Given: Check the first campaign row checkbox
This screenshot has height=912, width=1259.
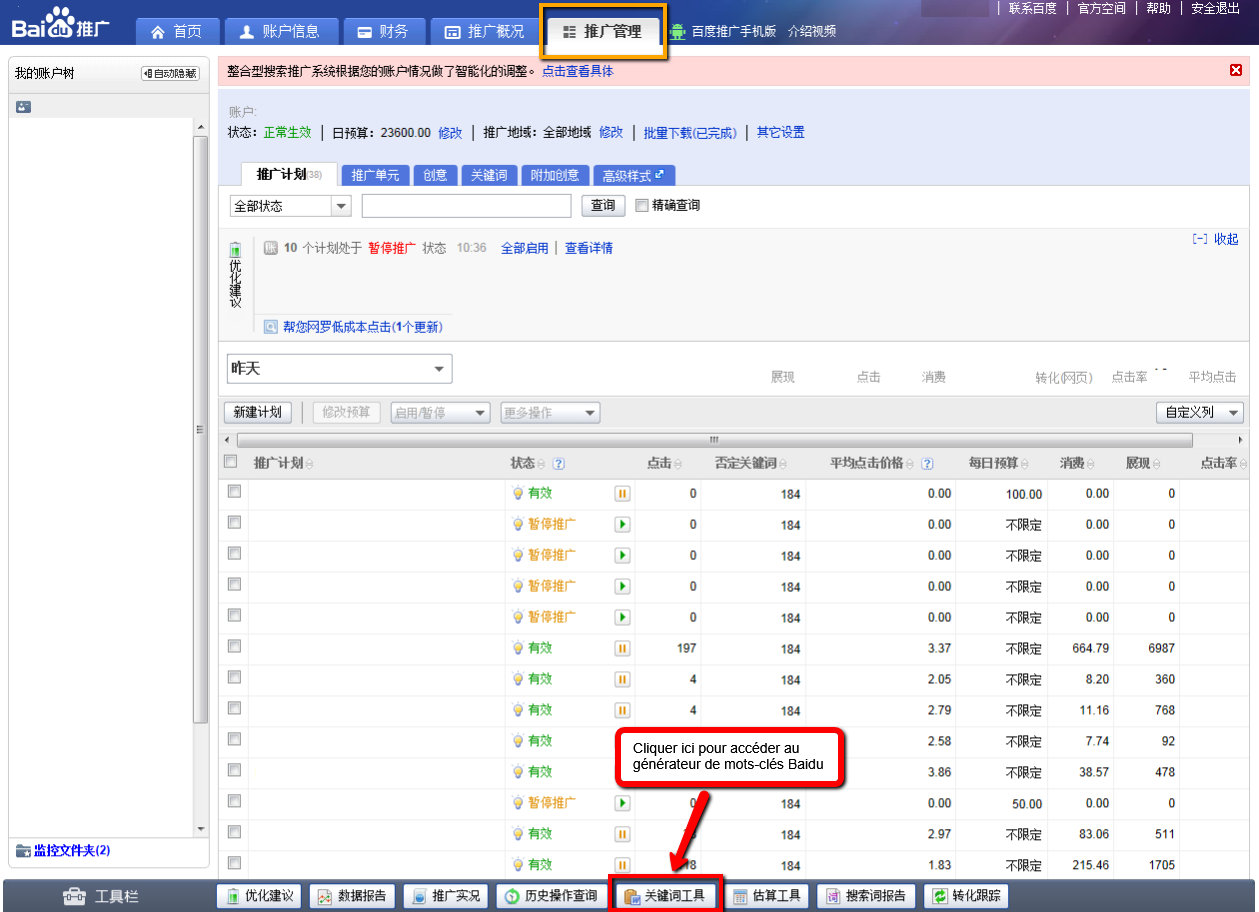Looking at the screenshot, I should click(x=234, y=492).
